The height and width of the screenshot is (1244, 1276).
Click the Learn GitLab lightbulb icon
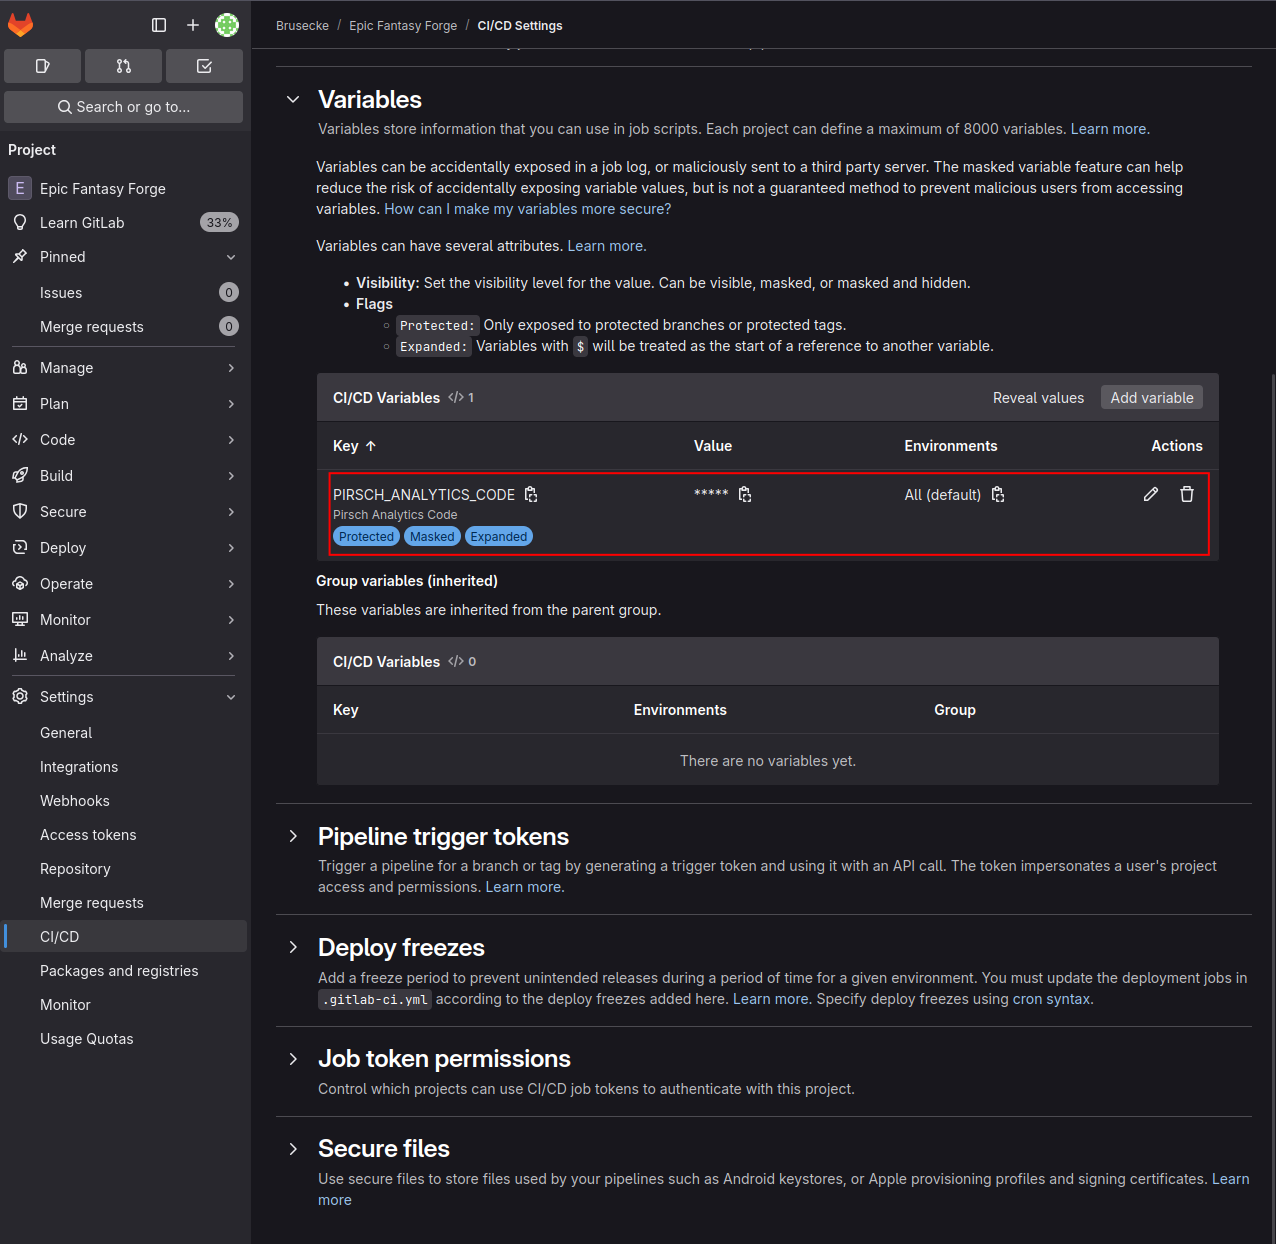(x=20, y=222)
